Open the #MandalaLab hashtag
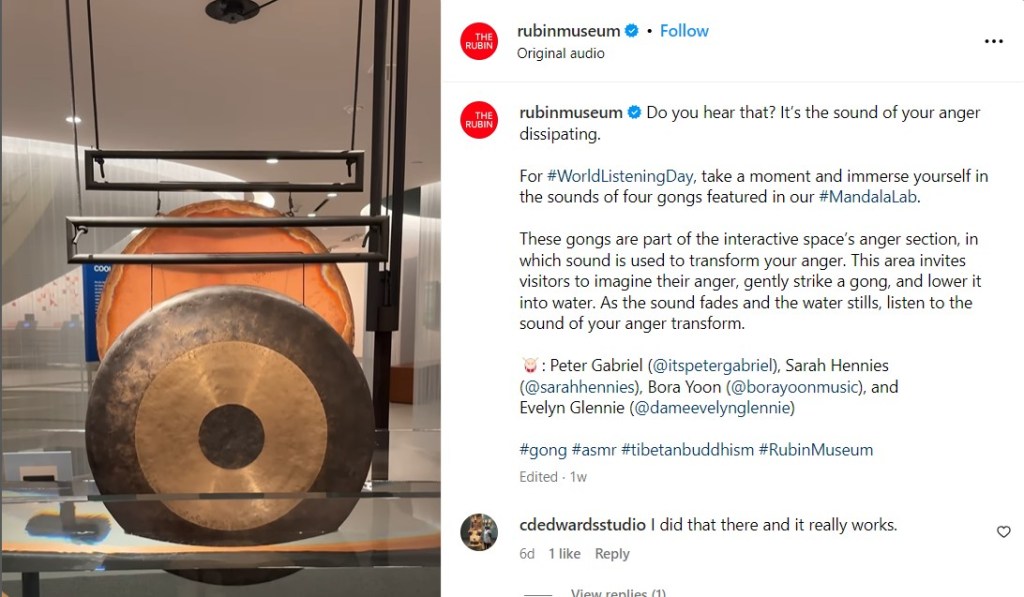1024x597 pixels. (868, 197)
